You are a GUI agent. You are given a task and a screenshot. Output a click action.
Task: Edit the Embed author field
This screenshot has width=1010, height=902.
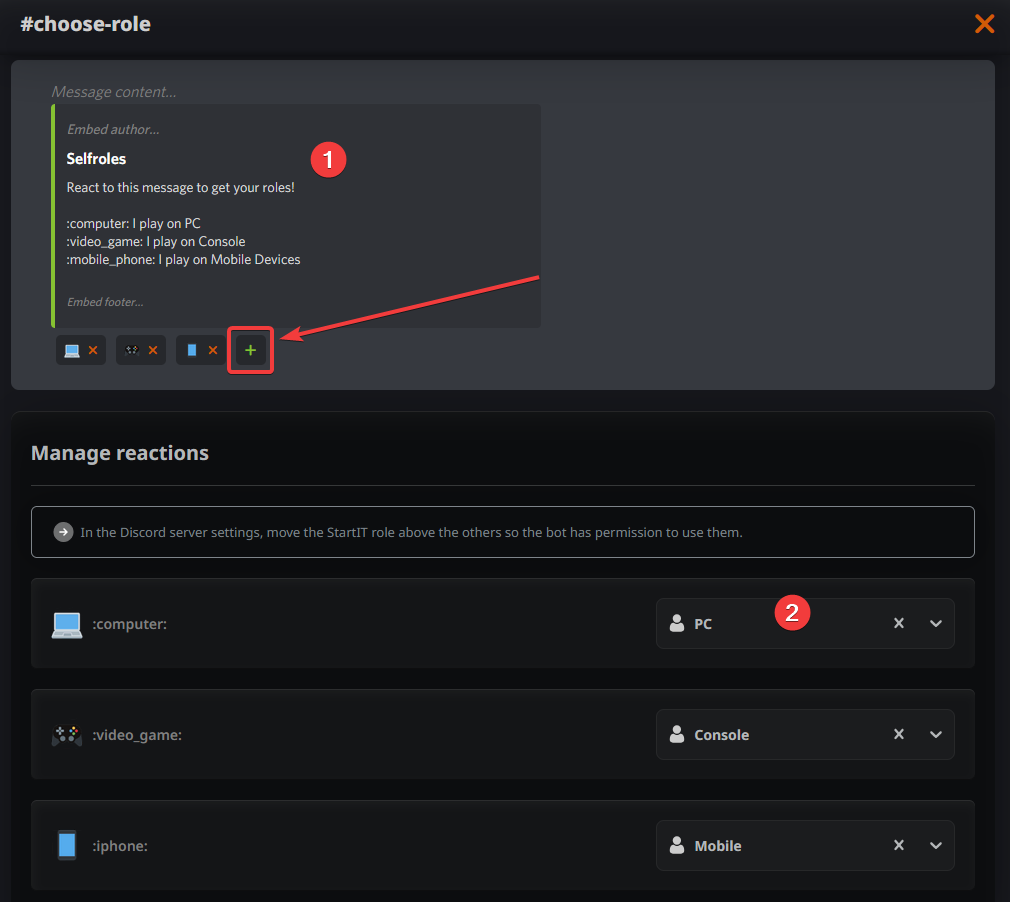pyautogui.click(x=113, y=129)
